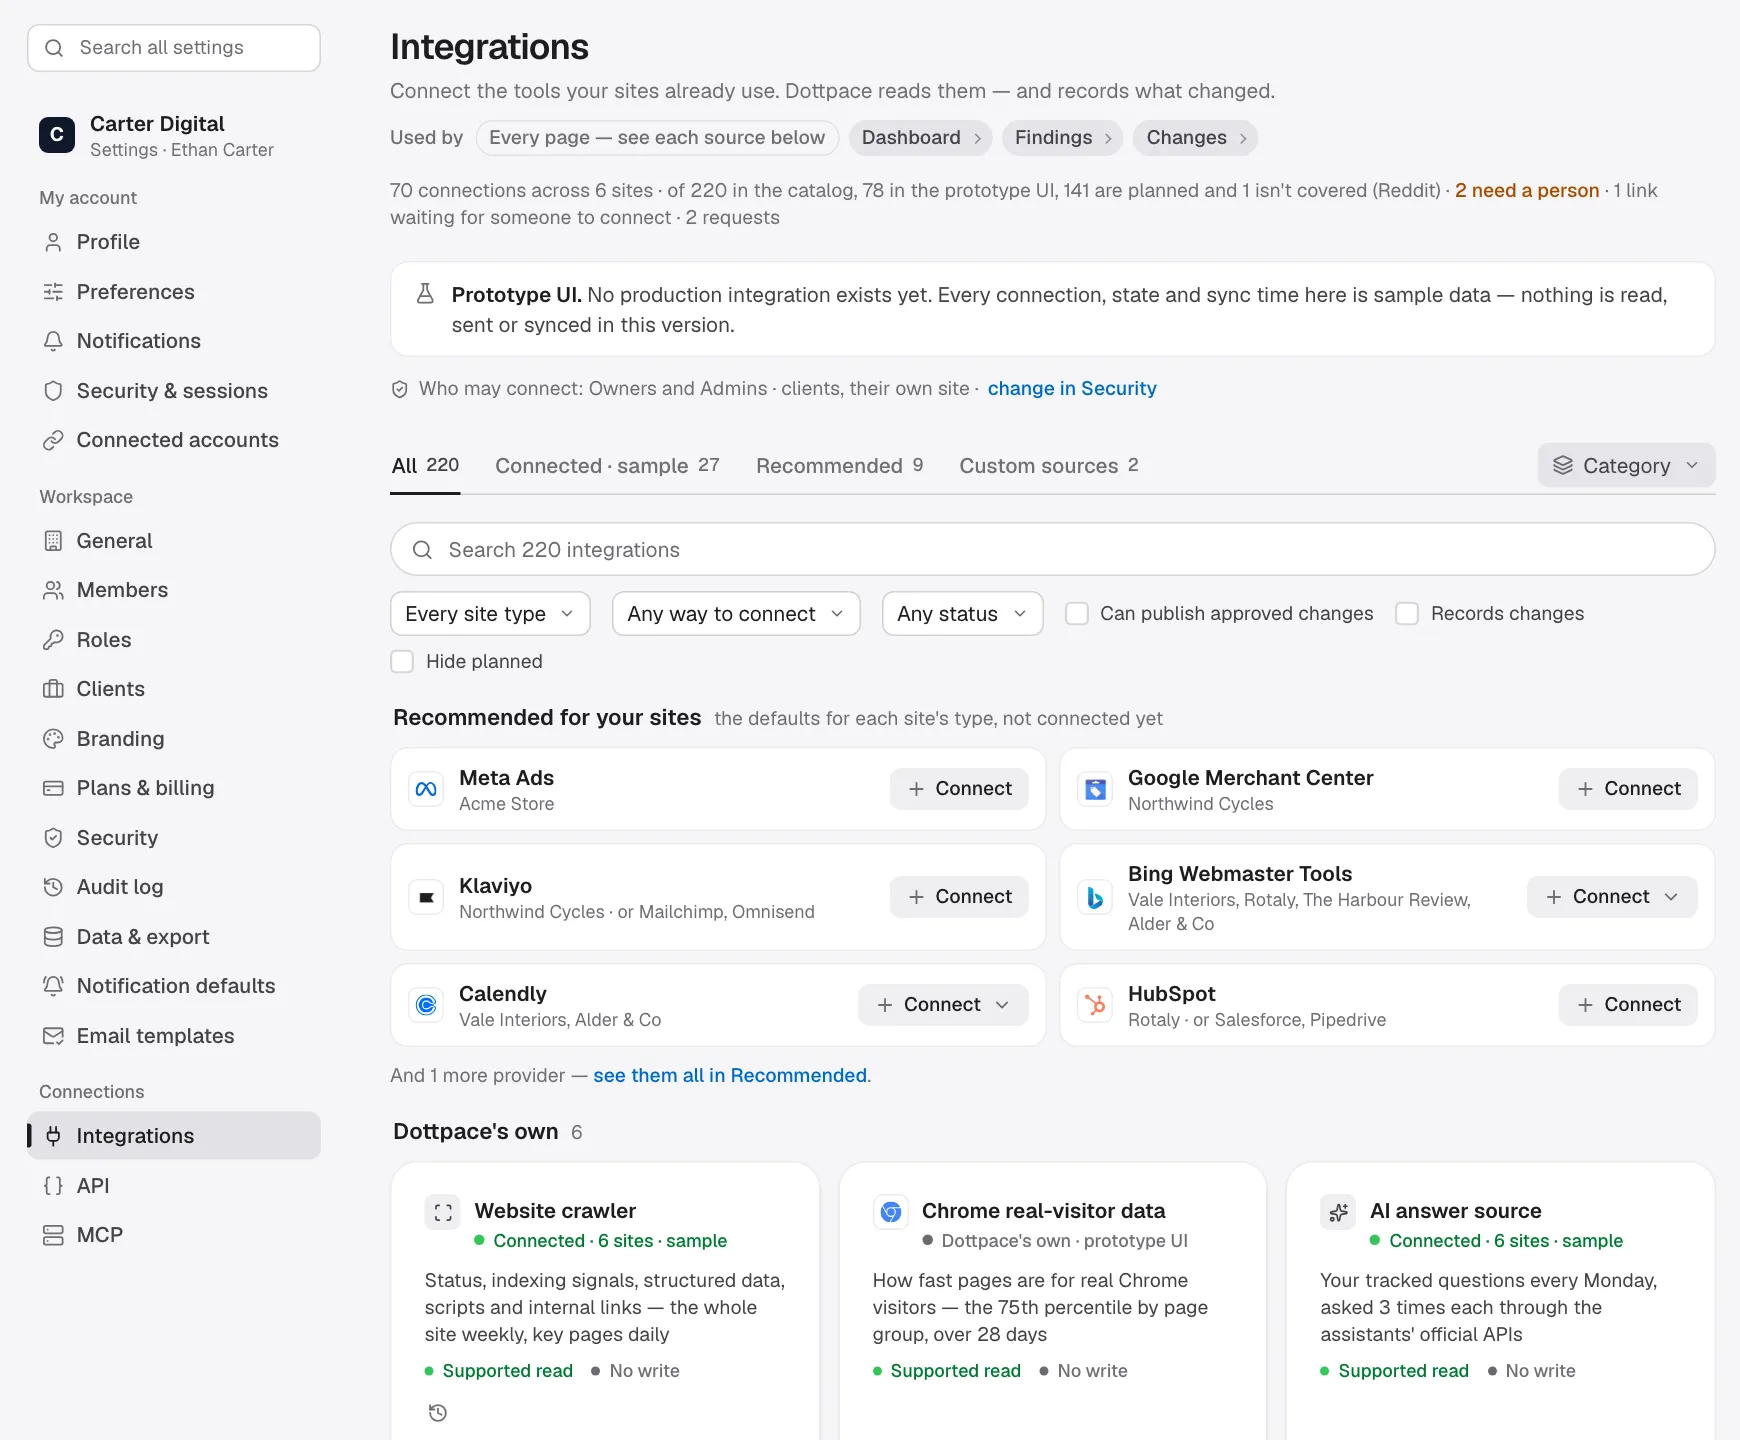
Task: Click the Google Merchant Center logo
Action: 1095,789
